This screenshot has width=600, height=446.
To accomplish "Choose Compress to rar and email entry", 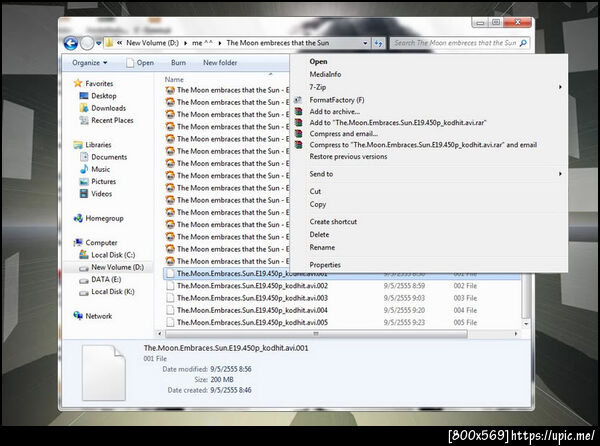I will 423,145.
